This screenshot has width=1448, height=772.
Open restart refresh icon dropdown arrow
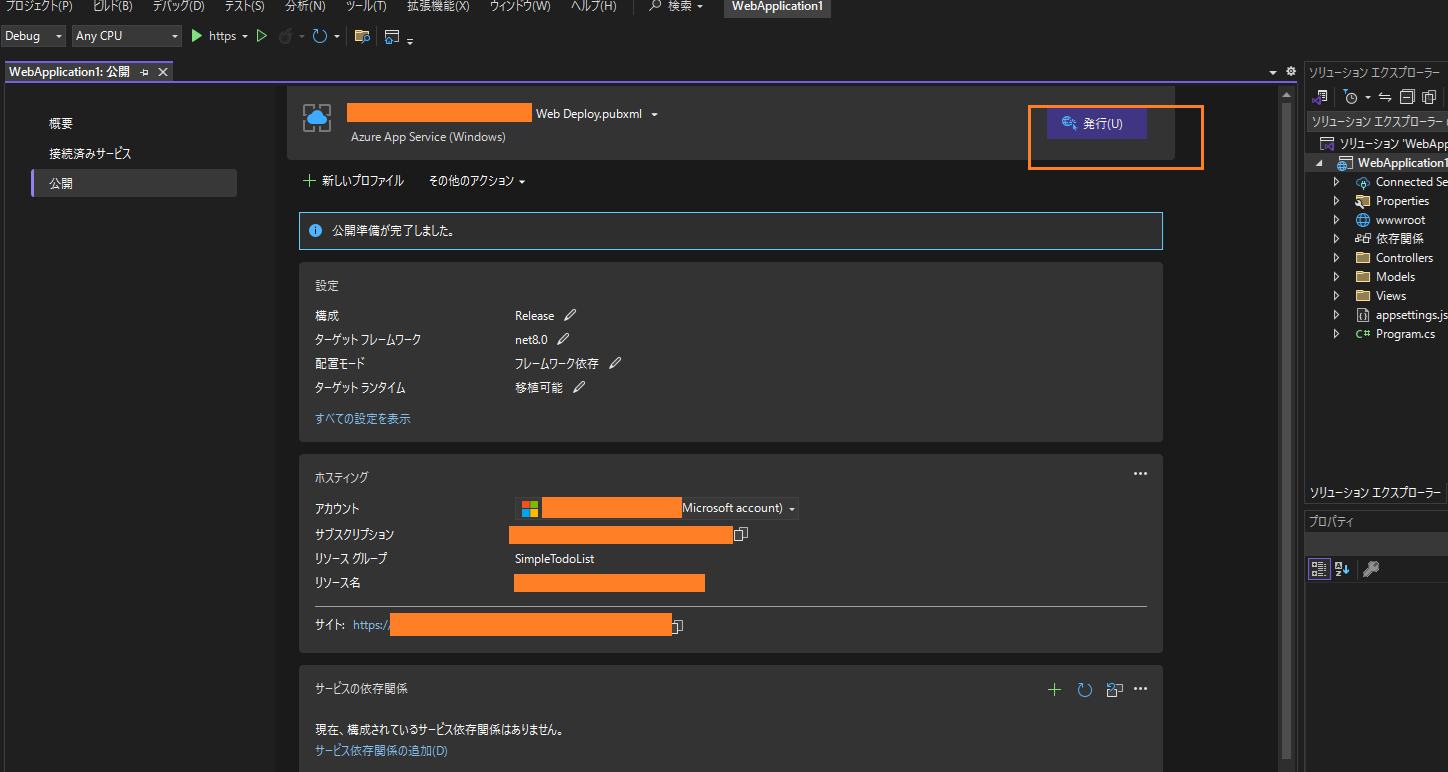click(x=336, y=36)
